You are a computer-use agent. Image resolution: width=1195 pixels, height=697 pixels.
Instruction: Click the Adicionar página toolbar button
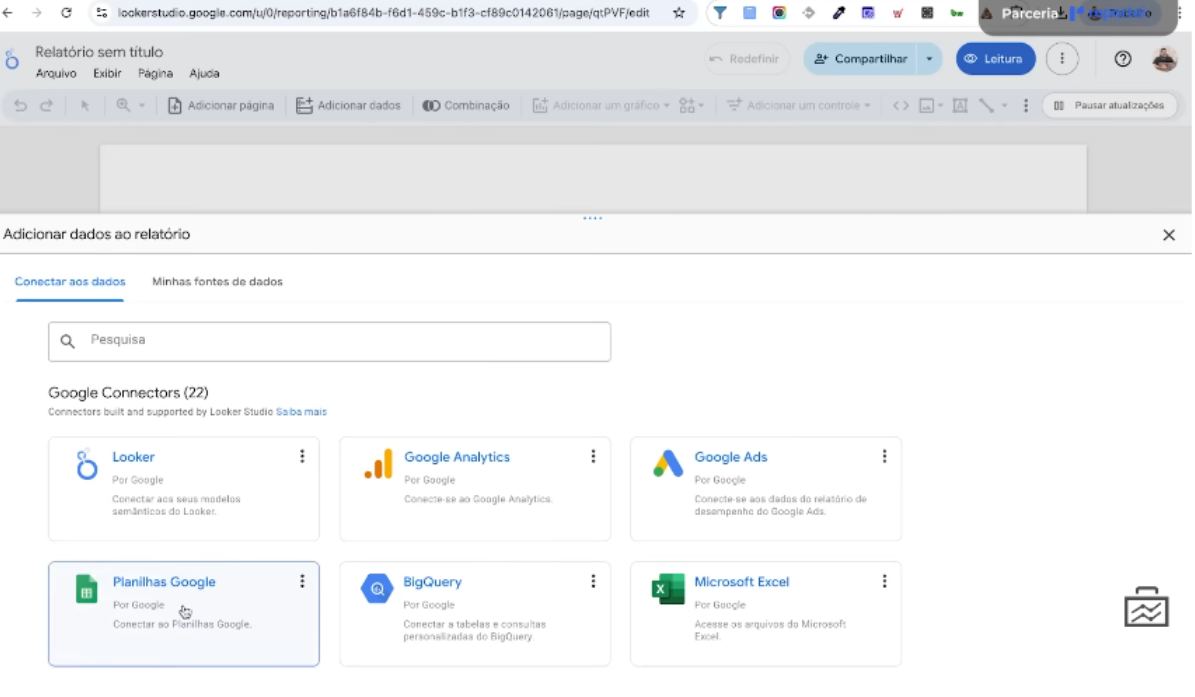coord(220,106)
